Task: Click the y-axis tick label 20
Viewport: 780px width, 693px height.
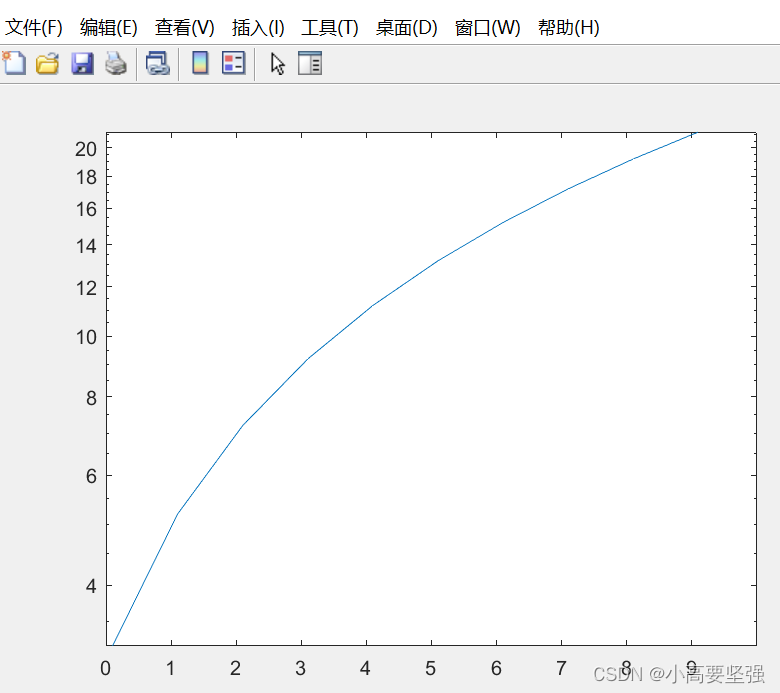Action: click(x=86, y=149)
